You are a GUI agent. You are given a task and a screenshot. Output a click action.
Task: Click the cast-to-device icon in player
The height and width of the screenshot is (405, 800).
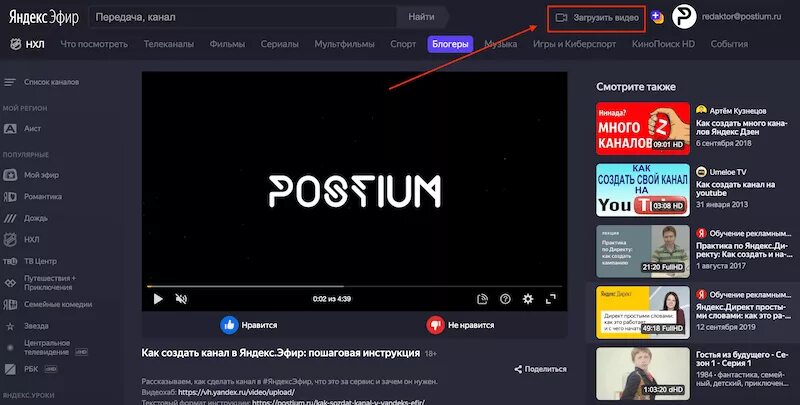click(482, 299)
